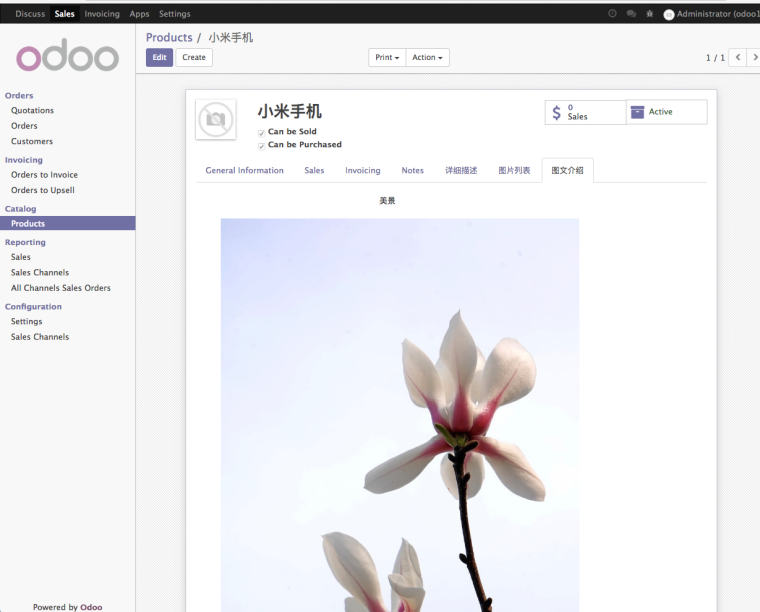Open Quotations in sidebar
Screen dimensions: 760x612
pos(32,110)
